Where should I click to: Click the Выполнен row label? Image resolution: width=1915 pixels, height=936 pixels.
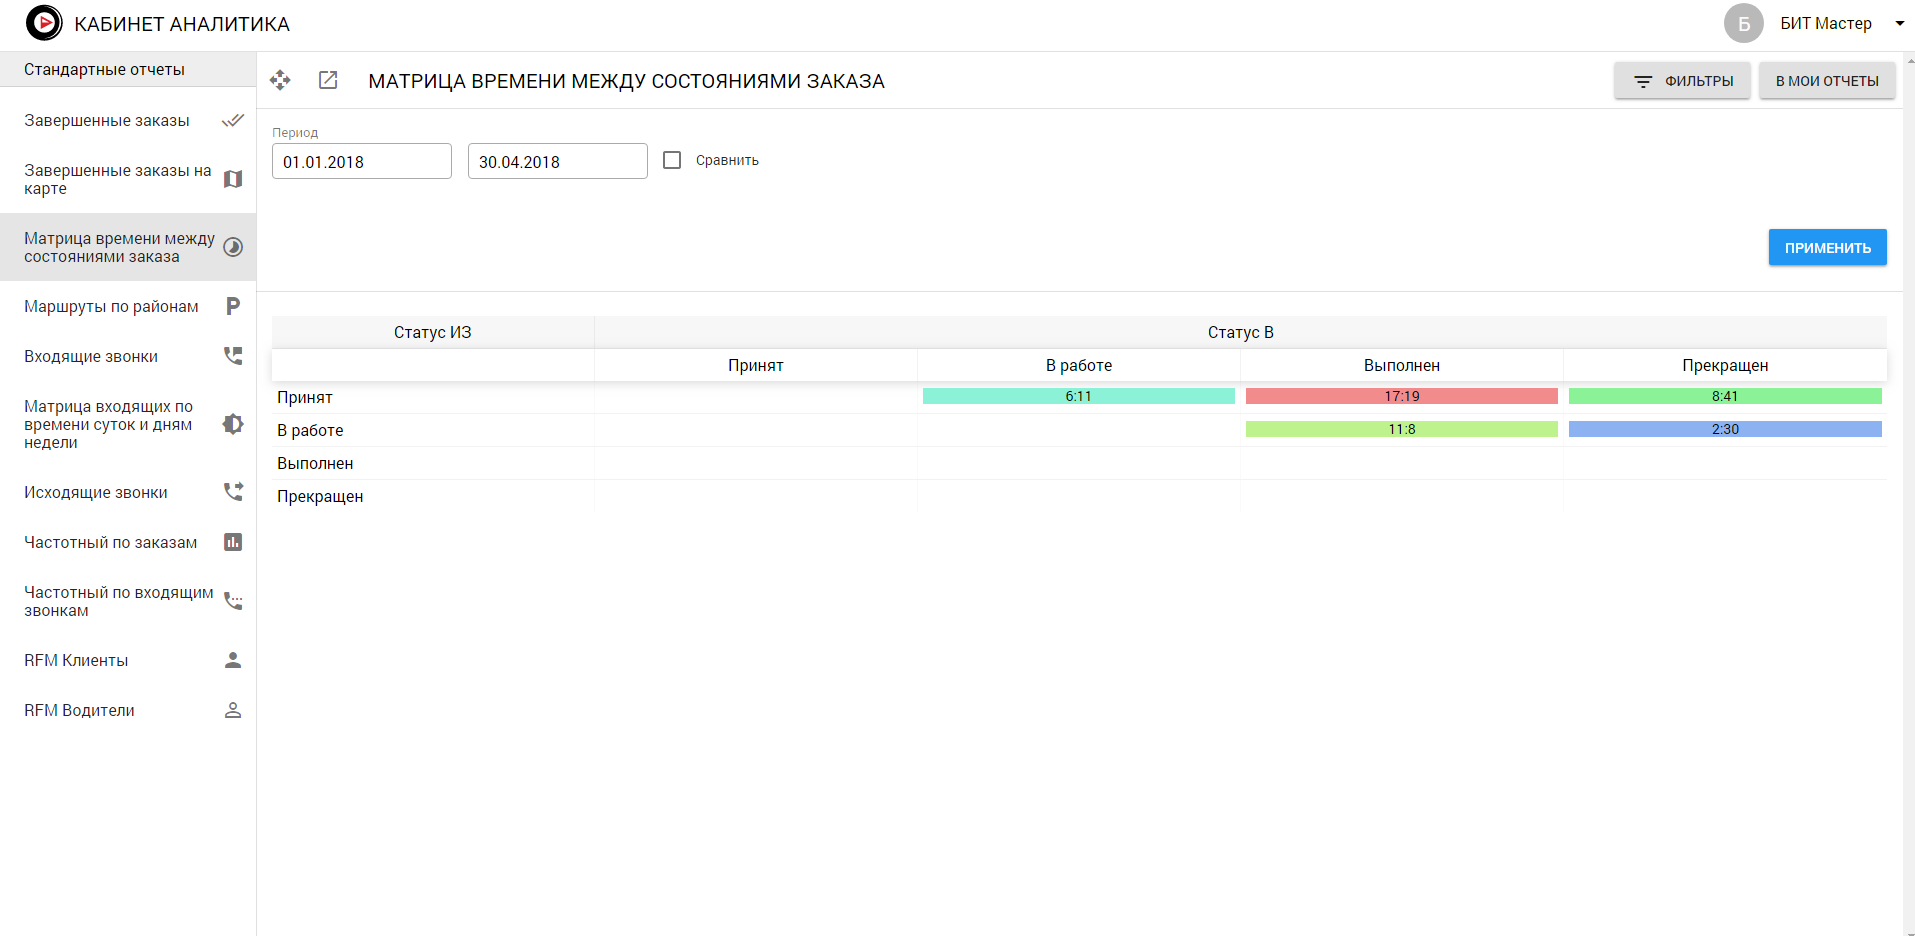tap(315, 463)
